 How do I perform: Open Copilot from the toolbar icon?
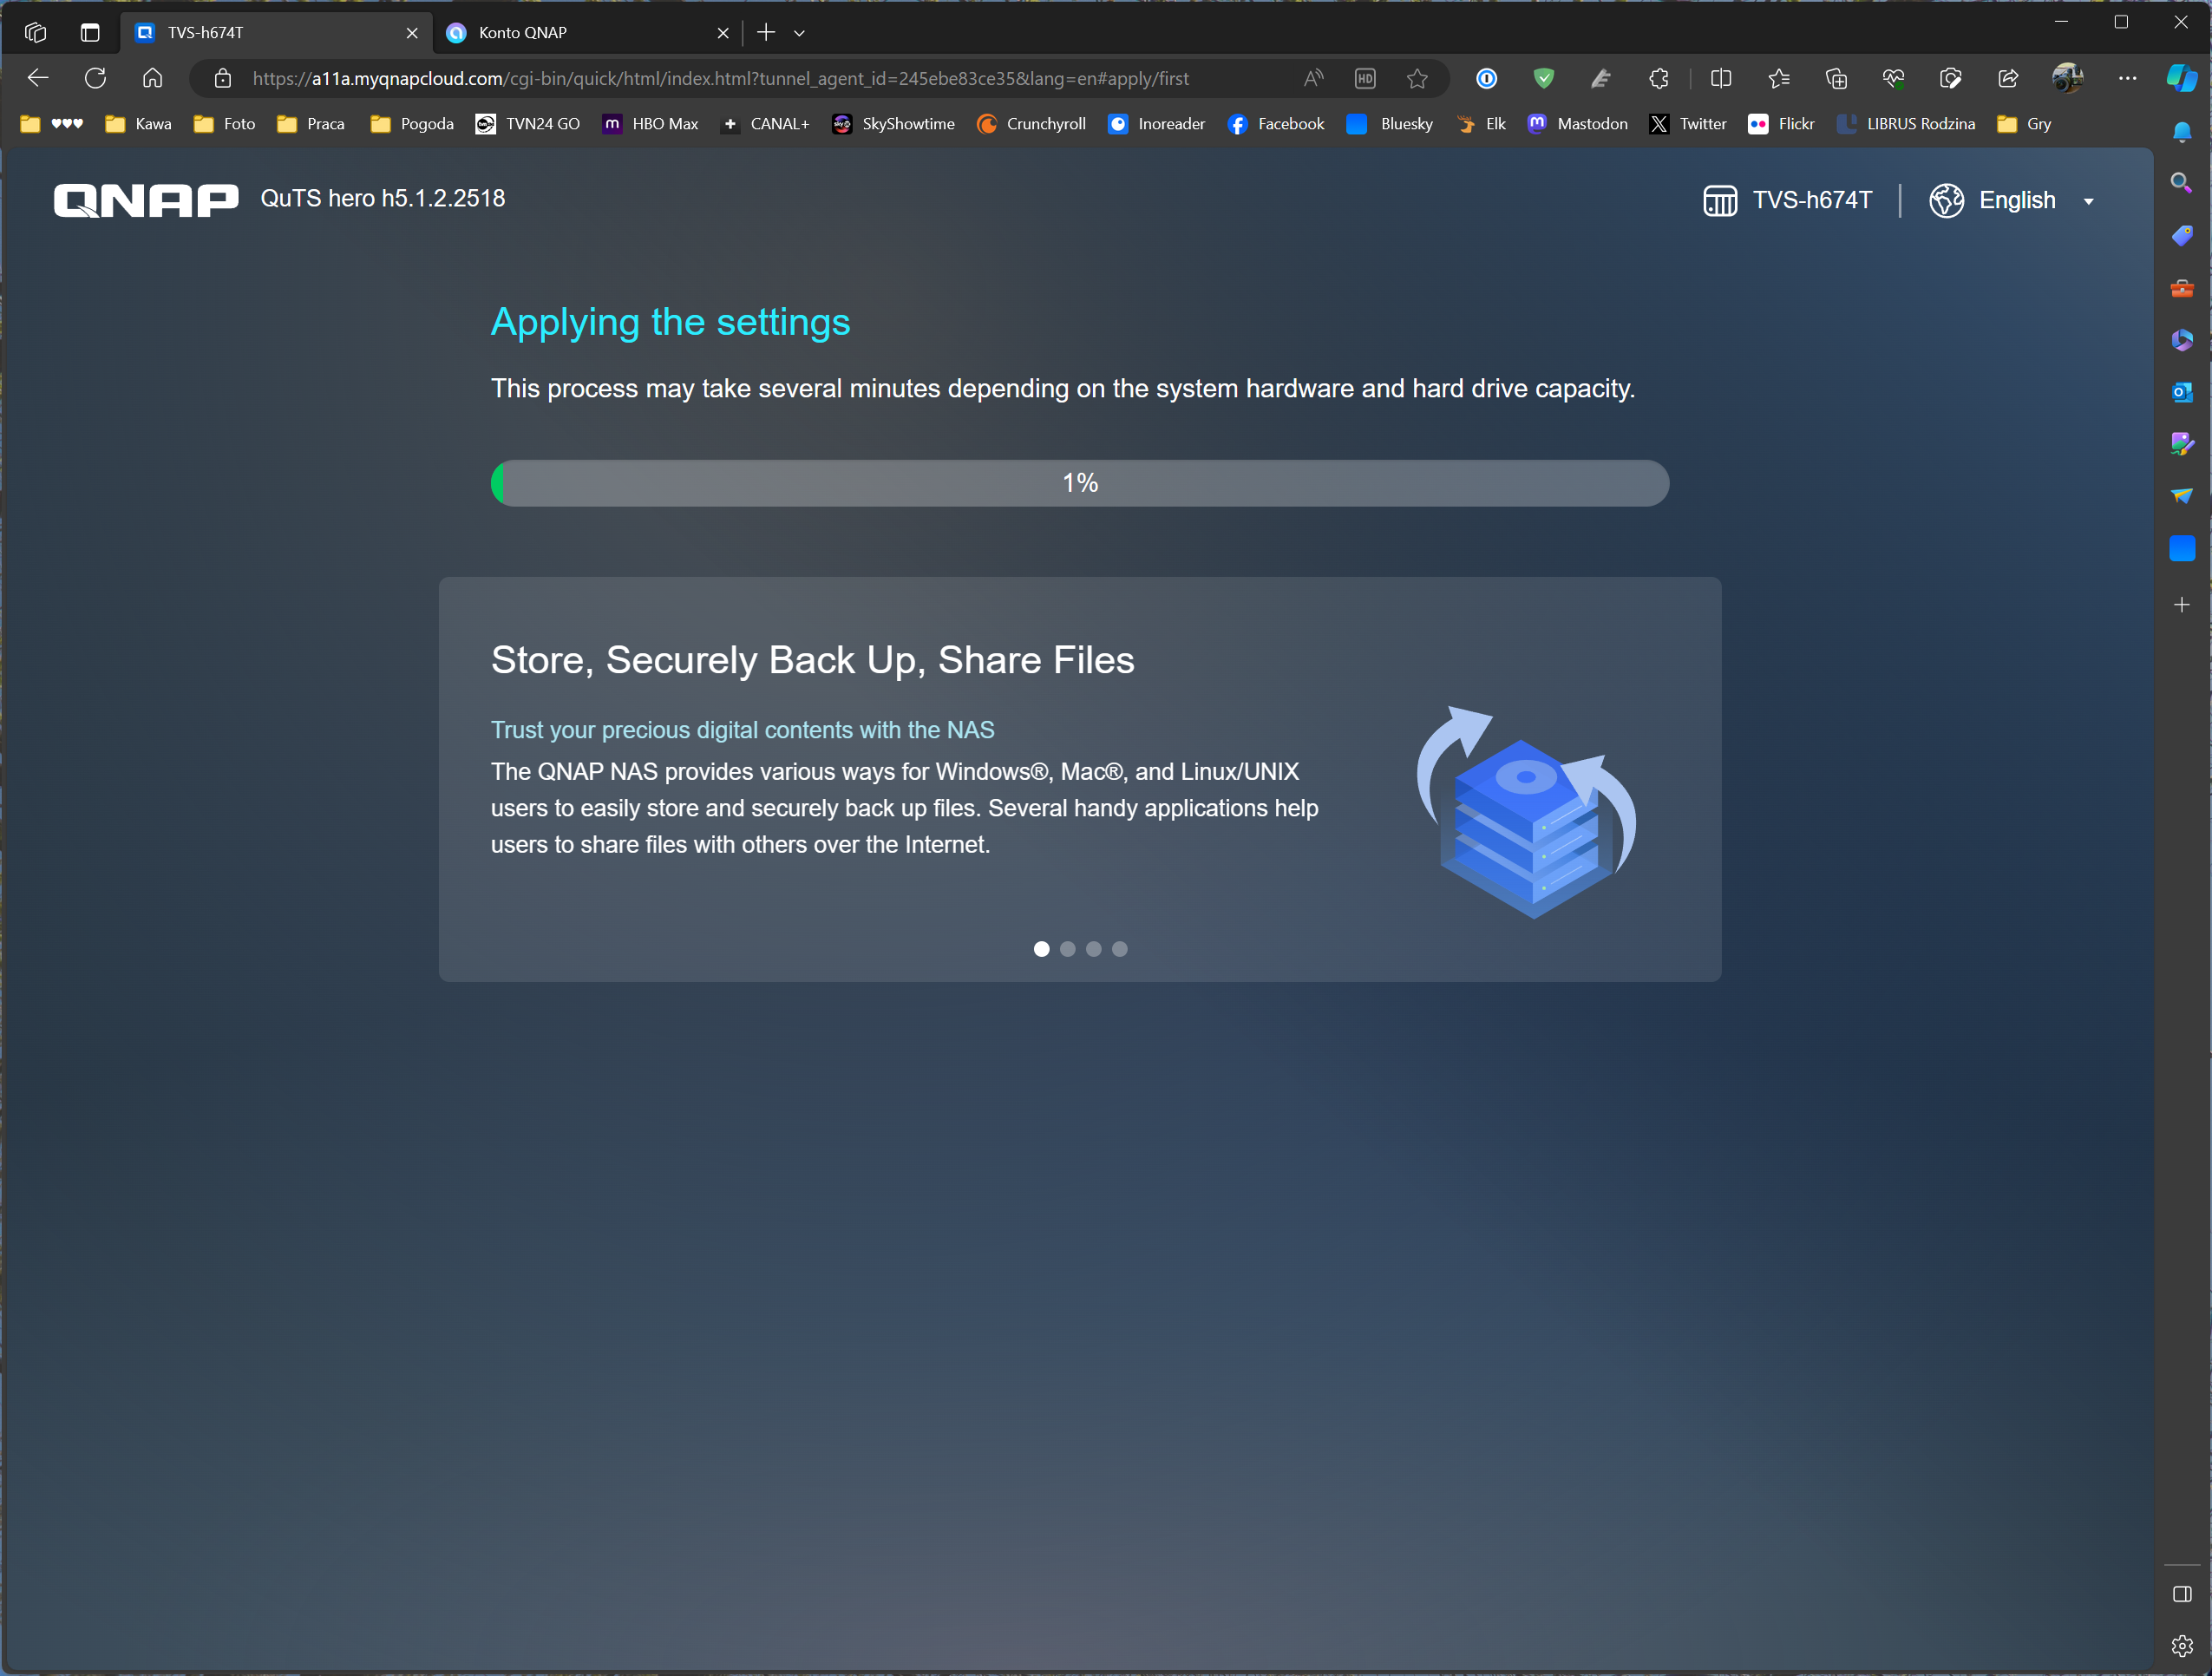tap(2181, 78)
